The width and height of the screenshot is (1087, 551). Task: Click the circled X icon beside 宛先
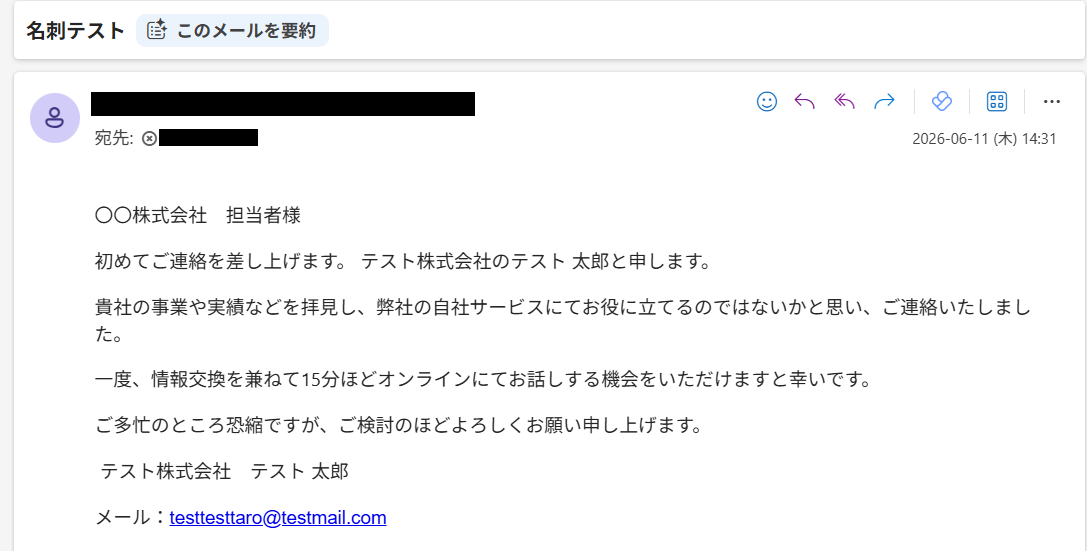(149, 139)
